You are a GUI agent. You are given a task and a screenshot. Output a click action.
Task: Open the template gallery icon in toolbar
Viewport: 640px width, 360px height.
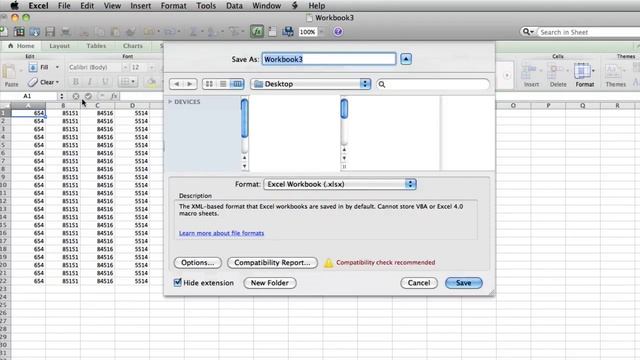coord(19,32)
